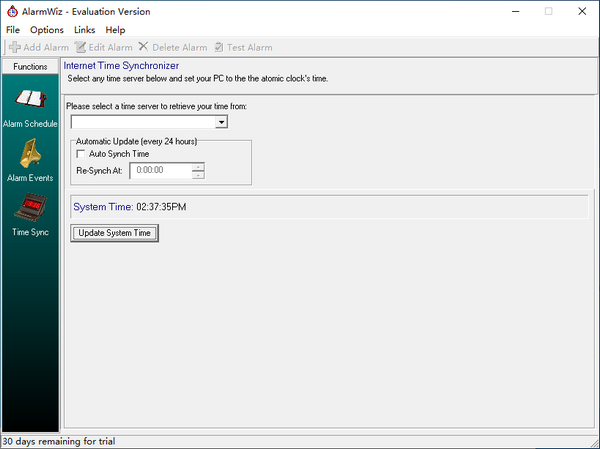
Task: Open the Options menu
Action: coord(47,30)
